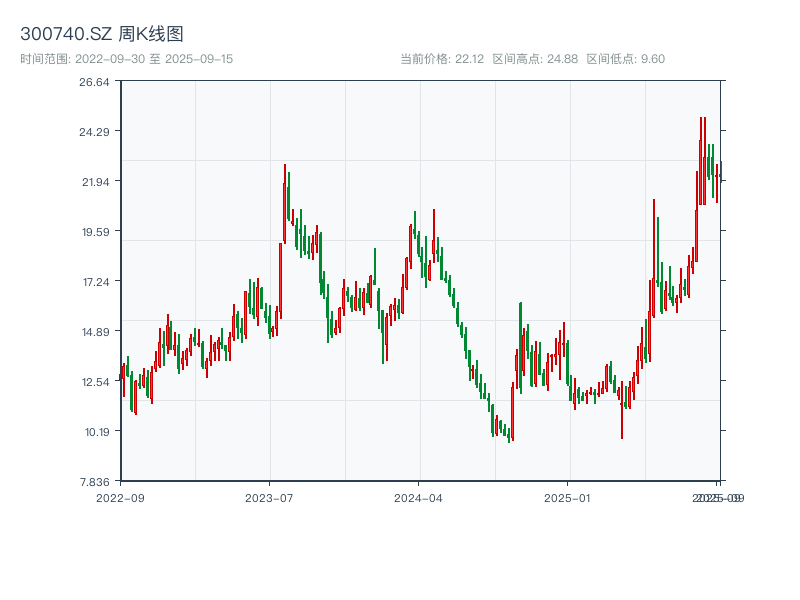Image resolution: width=800 pixels, height=600 pixels.
Task: Click the x-axis label 2022-09
Action: (x=120, y=498)
